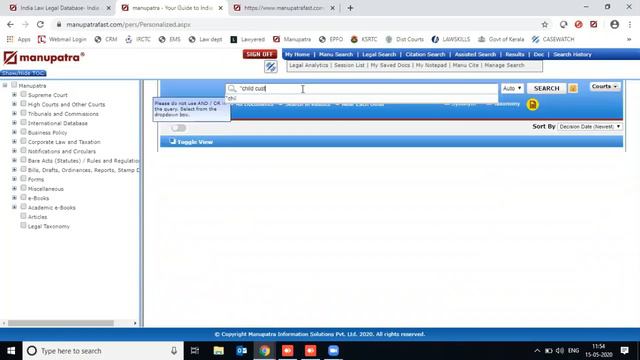Image resolution: width=640 pixels, height=360 pixels.
Task: Click the Manupatra logo
Action: coord(44,58)
